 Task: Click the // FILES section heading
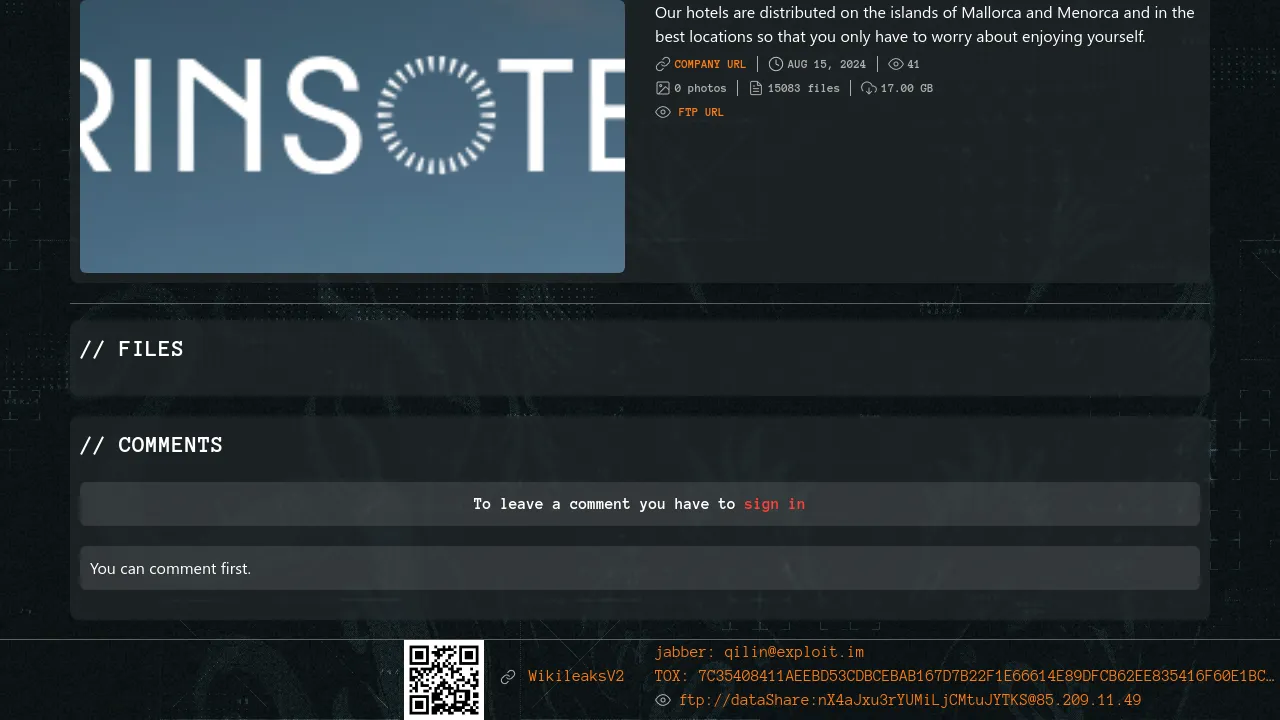(132, 349)
